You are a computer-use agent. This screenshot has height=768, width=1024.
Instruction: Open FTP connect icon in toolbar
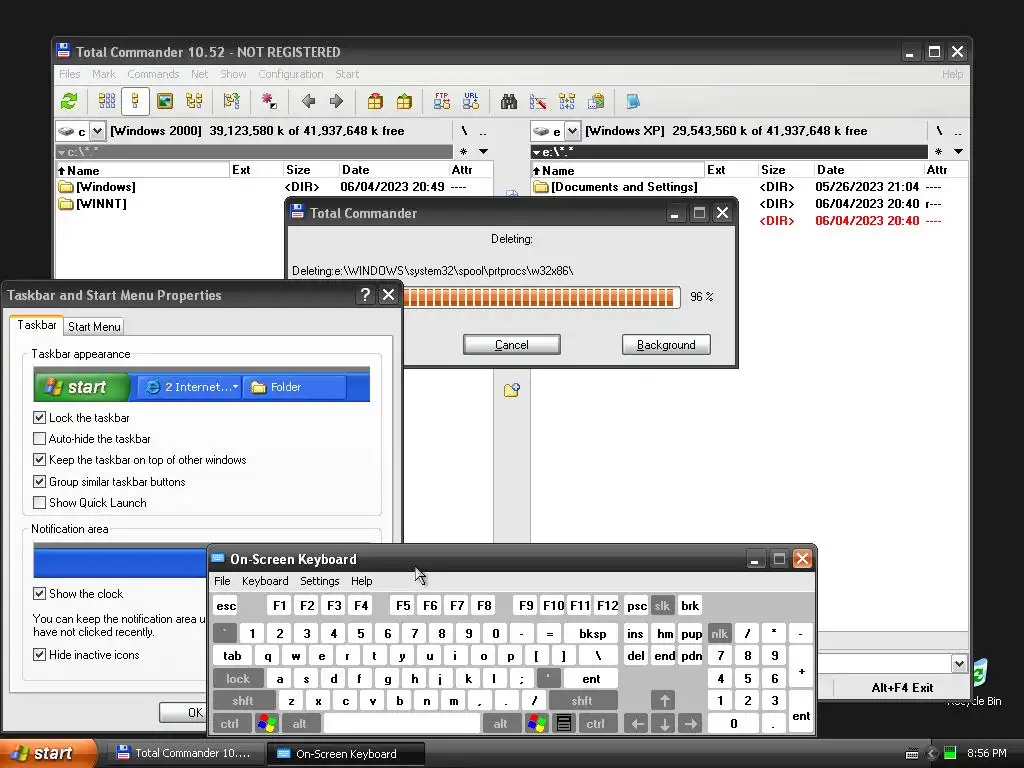click(x=441, y=101)
